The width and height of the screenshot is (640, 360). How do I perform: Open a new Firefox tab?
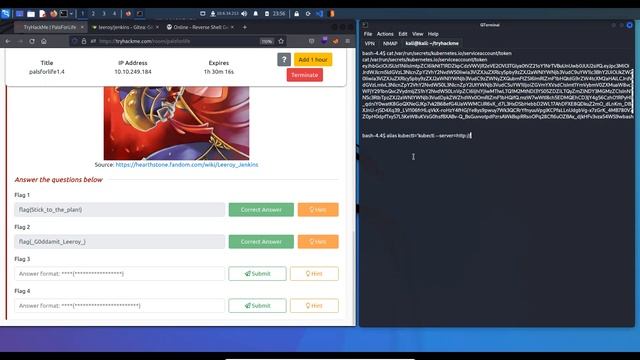coord(245,27)
